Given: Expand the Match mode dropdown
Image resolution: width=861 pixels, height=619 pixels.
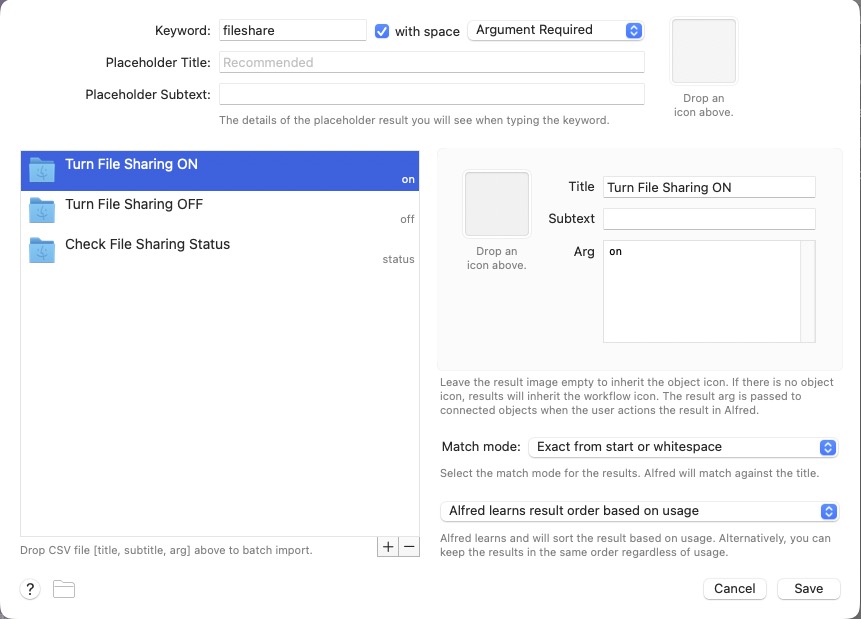Looking at the screenshot, I should (x=682, y=447).
